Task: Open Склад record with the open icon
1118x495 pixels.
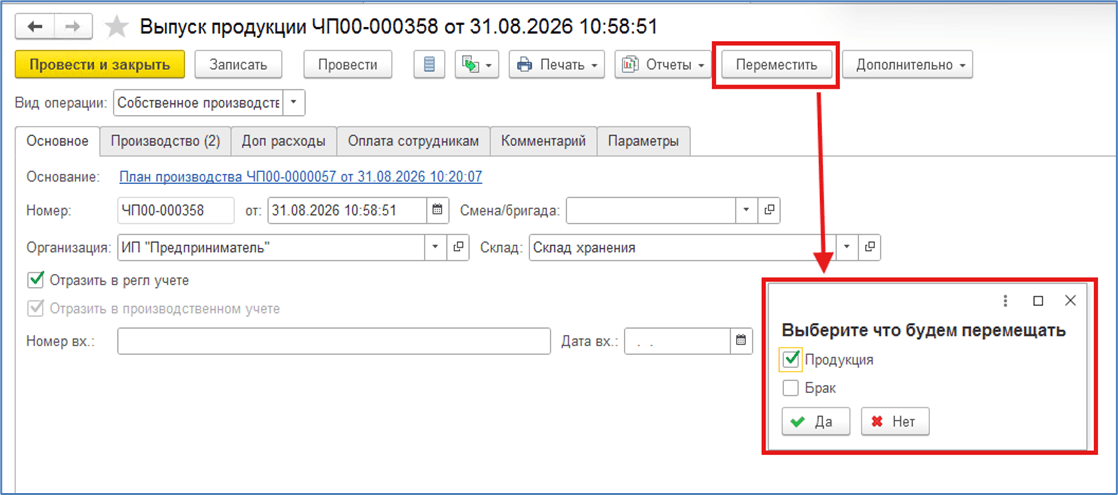Action: 871,247
